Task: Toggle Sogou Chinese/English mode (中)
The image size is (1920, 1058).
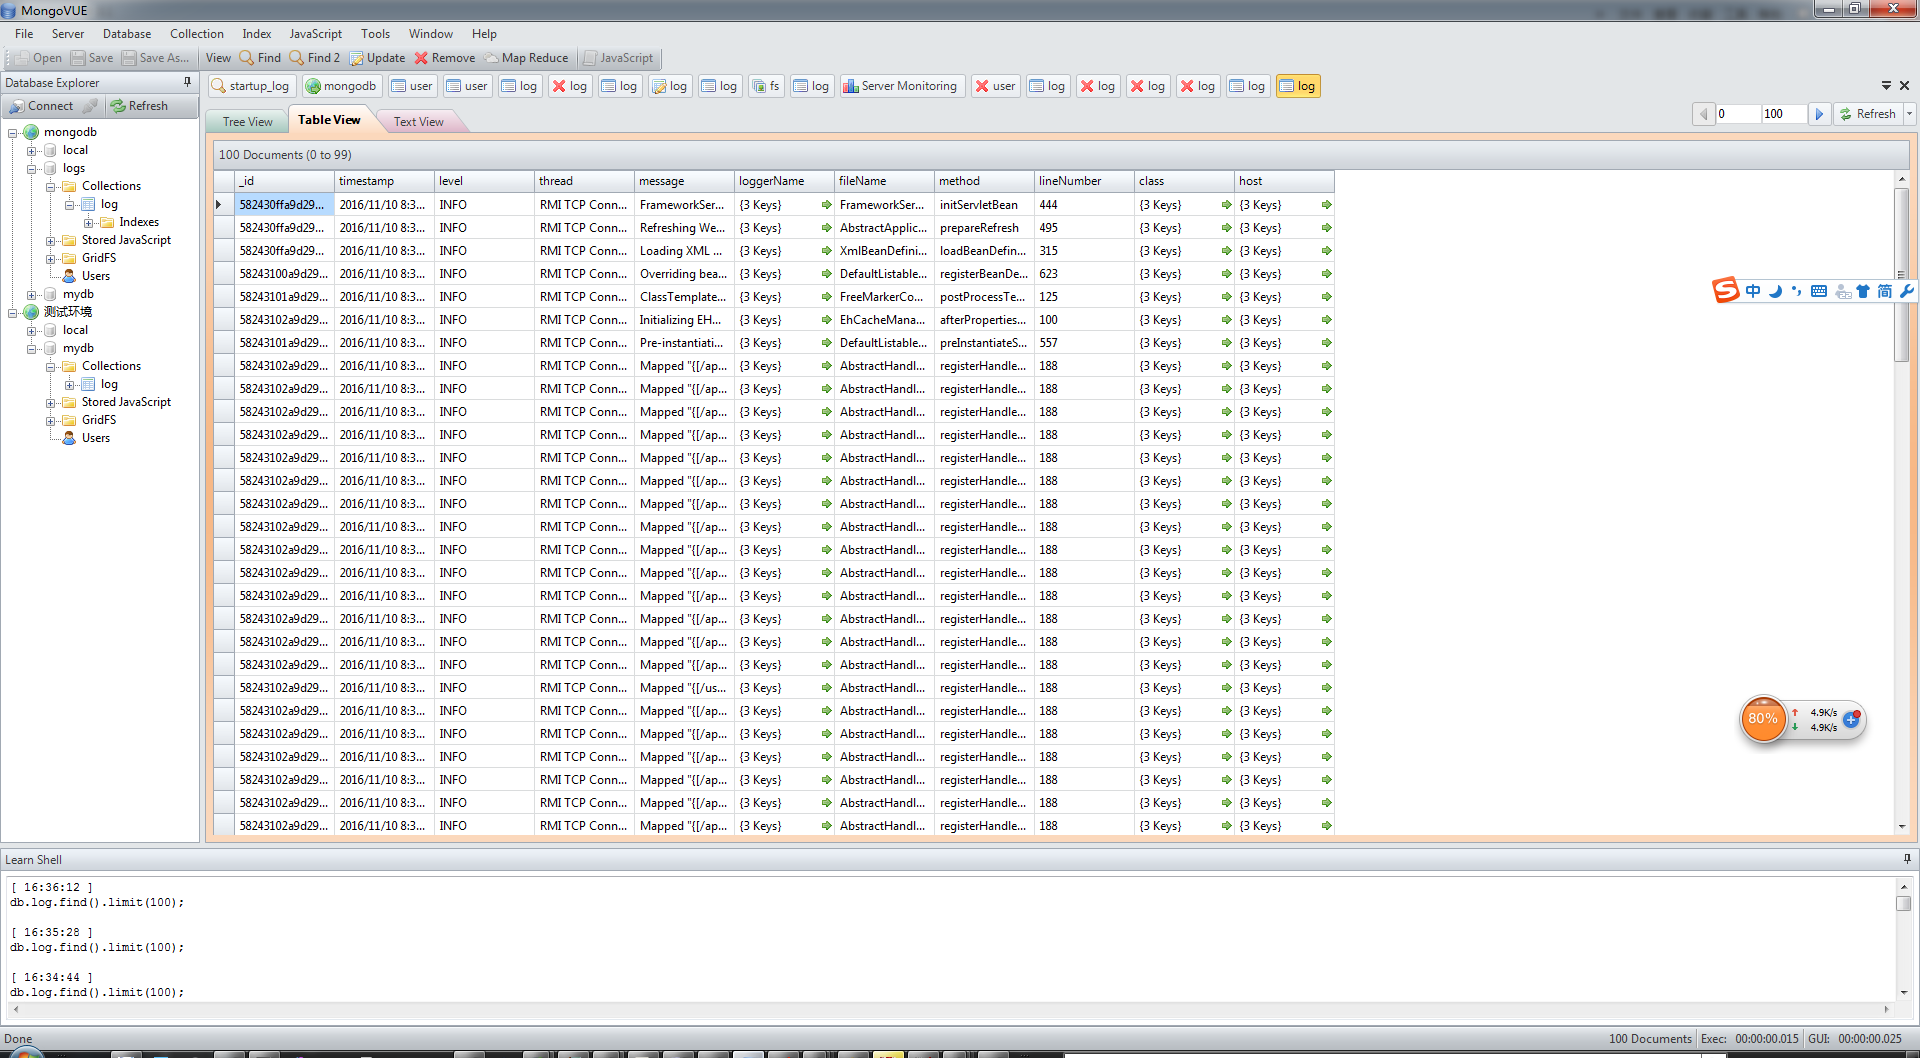Action: click(x=1753, y=291)
